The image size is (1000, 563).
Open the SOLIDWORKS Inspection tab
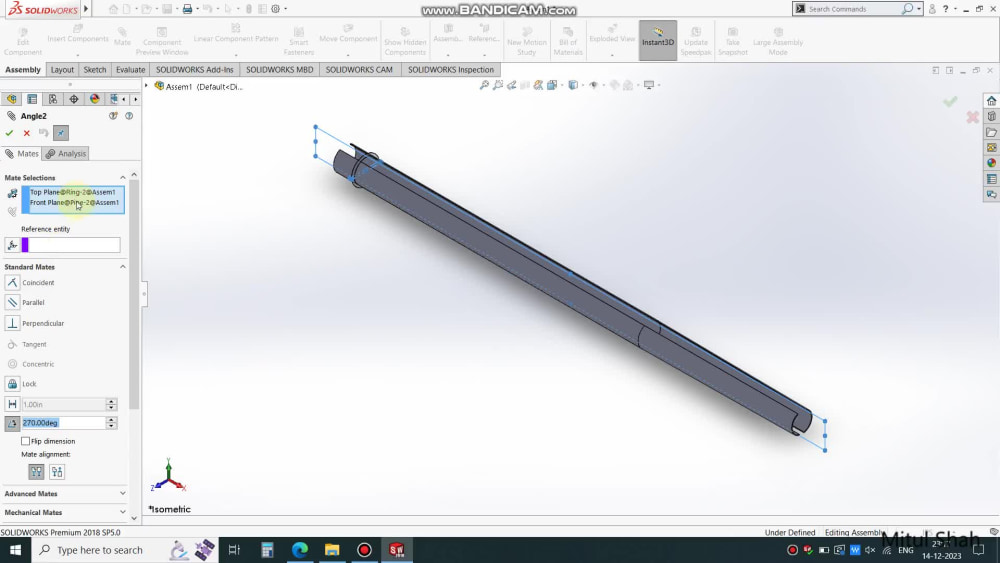pos(451,69)
